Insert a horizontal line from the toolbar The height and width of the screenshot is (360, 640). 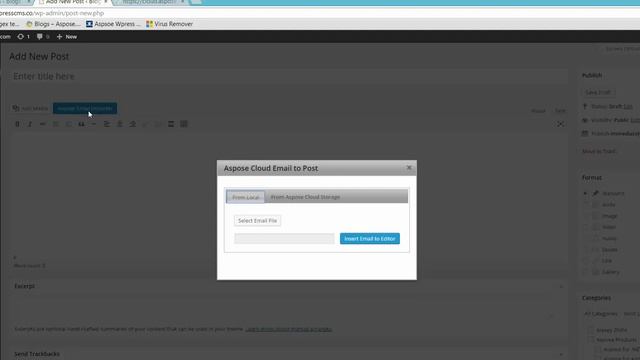pos(94,124)
